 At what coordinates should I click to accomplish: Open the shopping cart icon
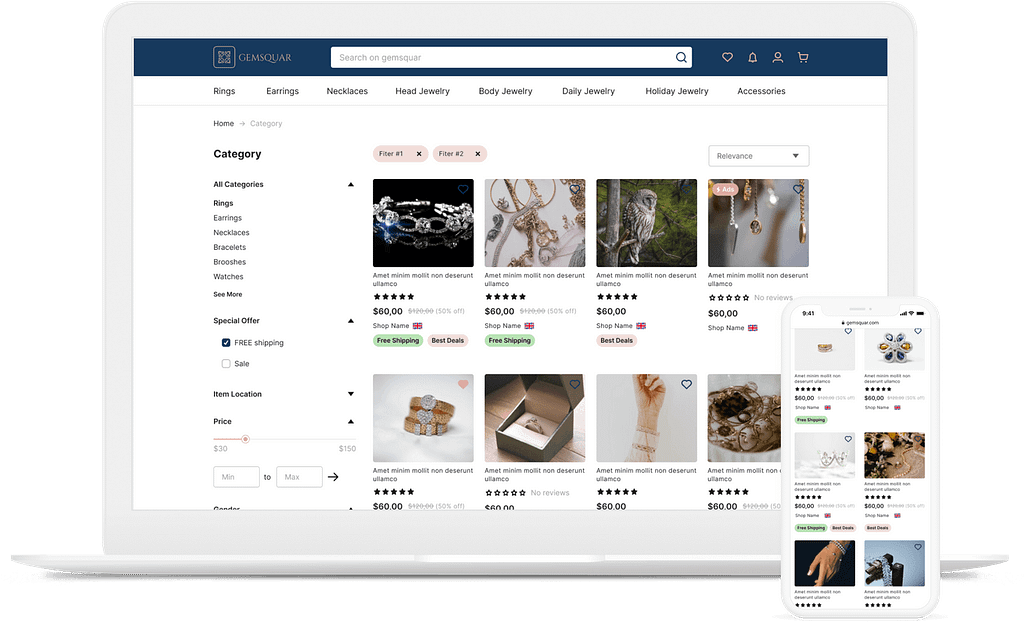[802, 58]
